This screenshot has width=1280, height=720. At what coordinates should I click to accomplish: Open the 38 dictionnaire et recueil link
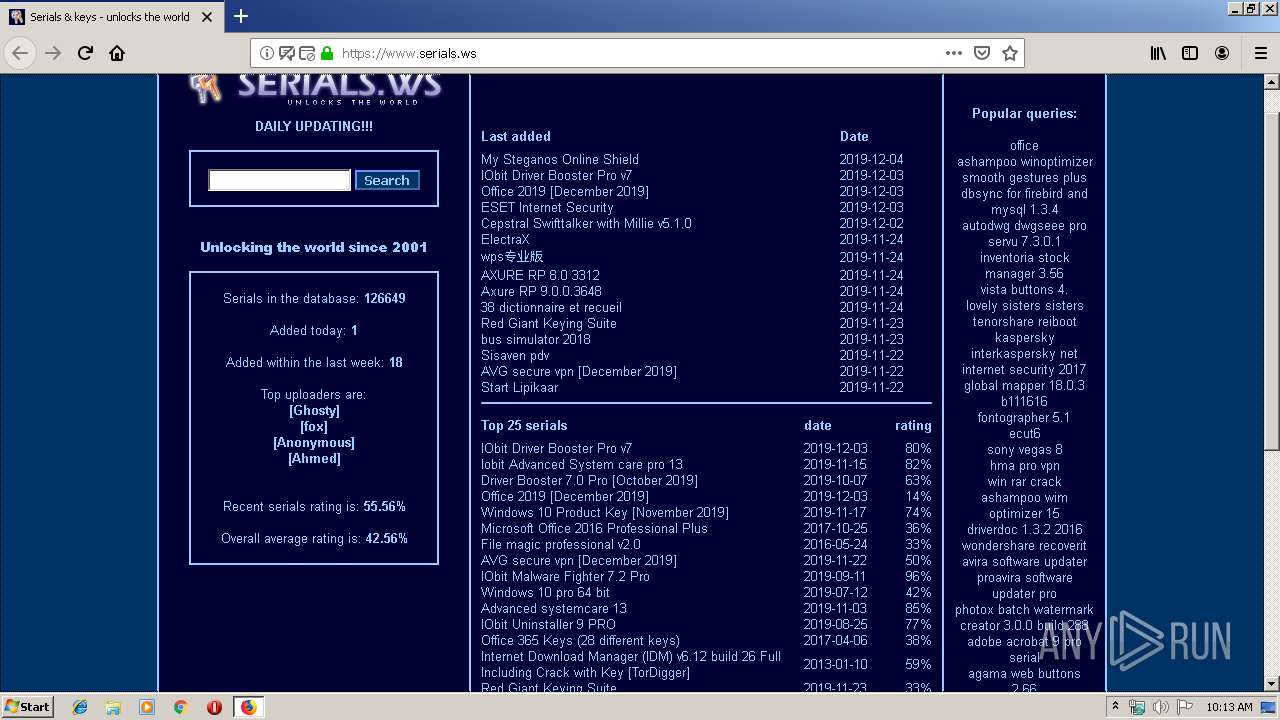pos(551,307)
